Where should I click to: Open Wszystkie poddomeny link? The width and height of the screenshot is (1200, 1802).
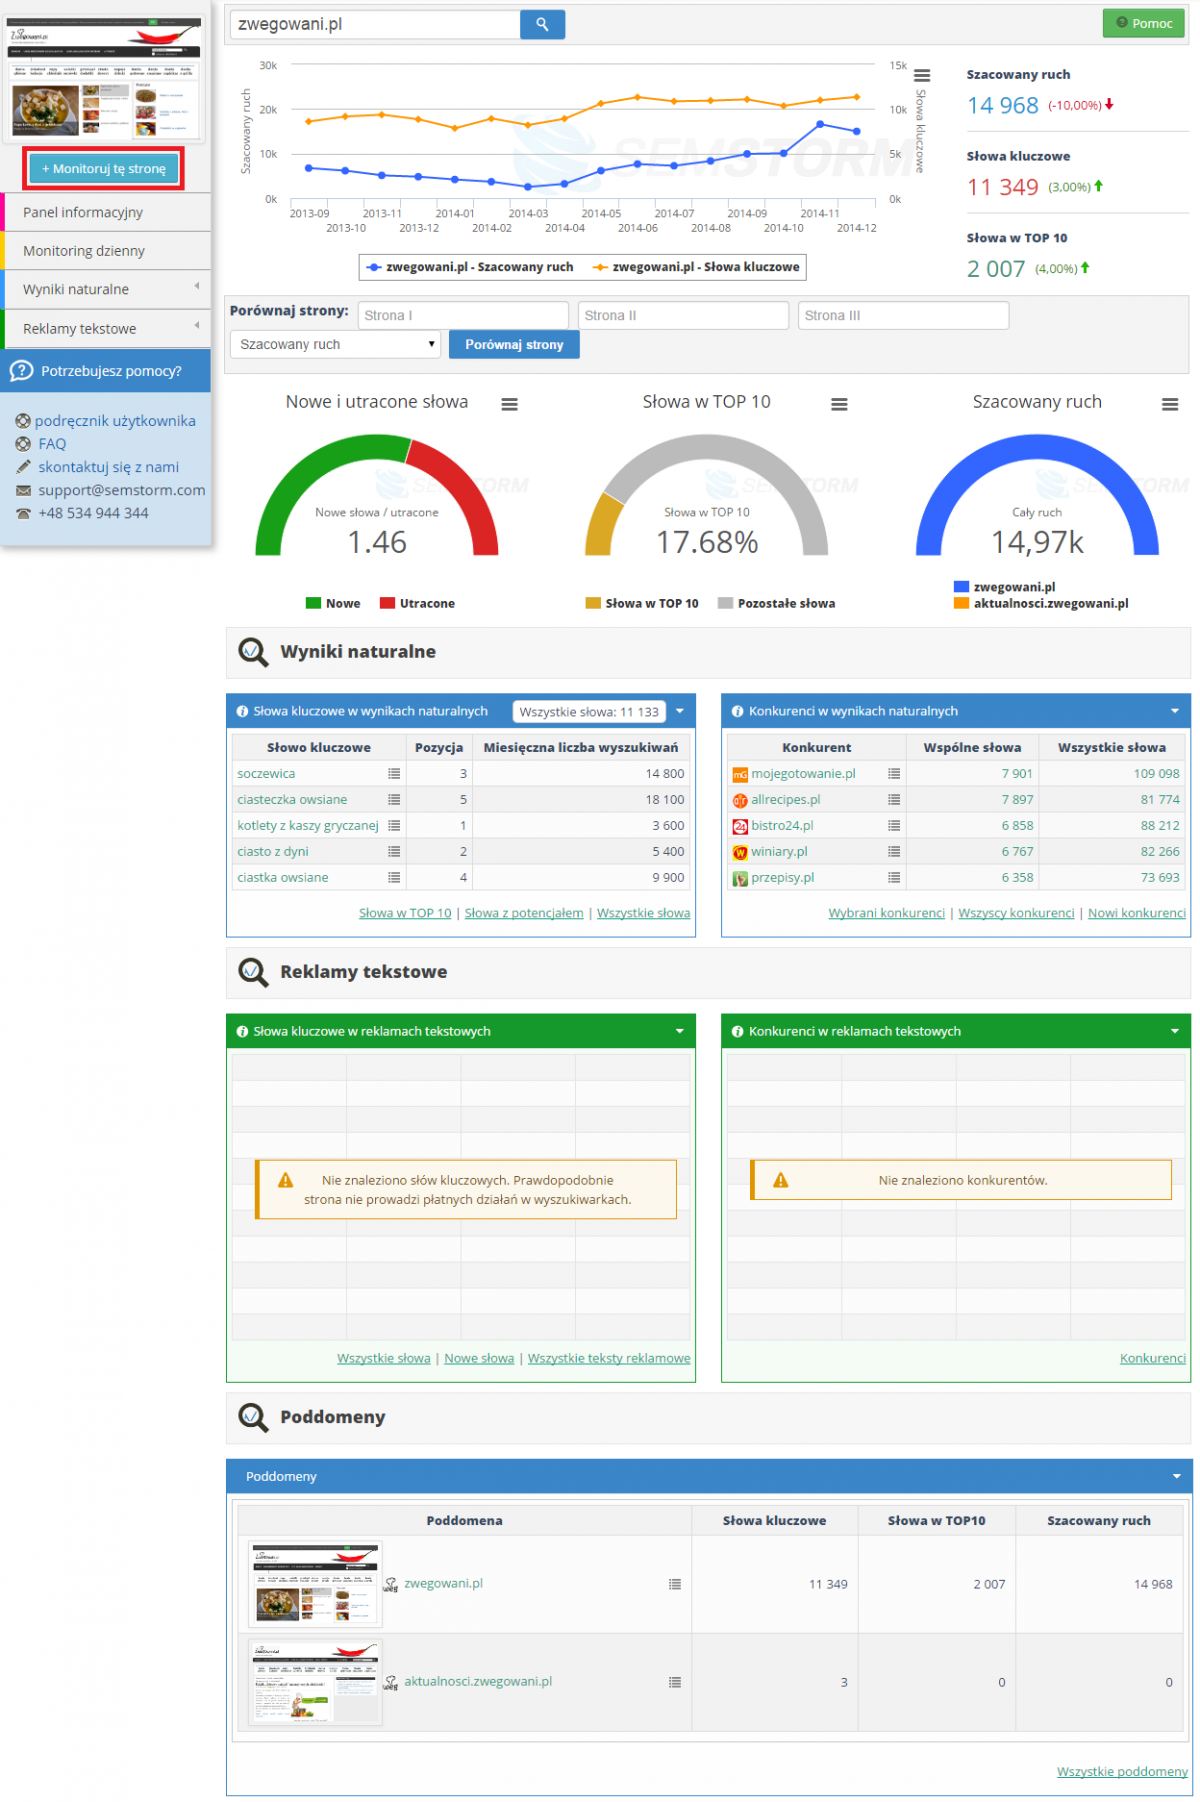pos(1122,1772)
